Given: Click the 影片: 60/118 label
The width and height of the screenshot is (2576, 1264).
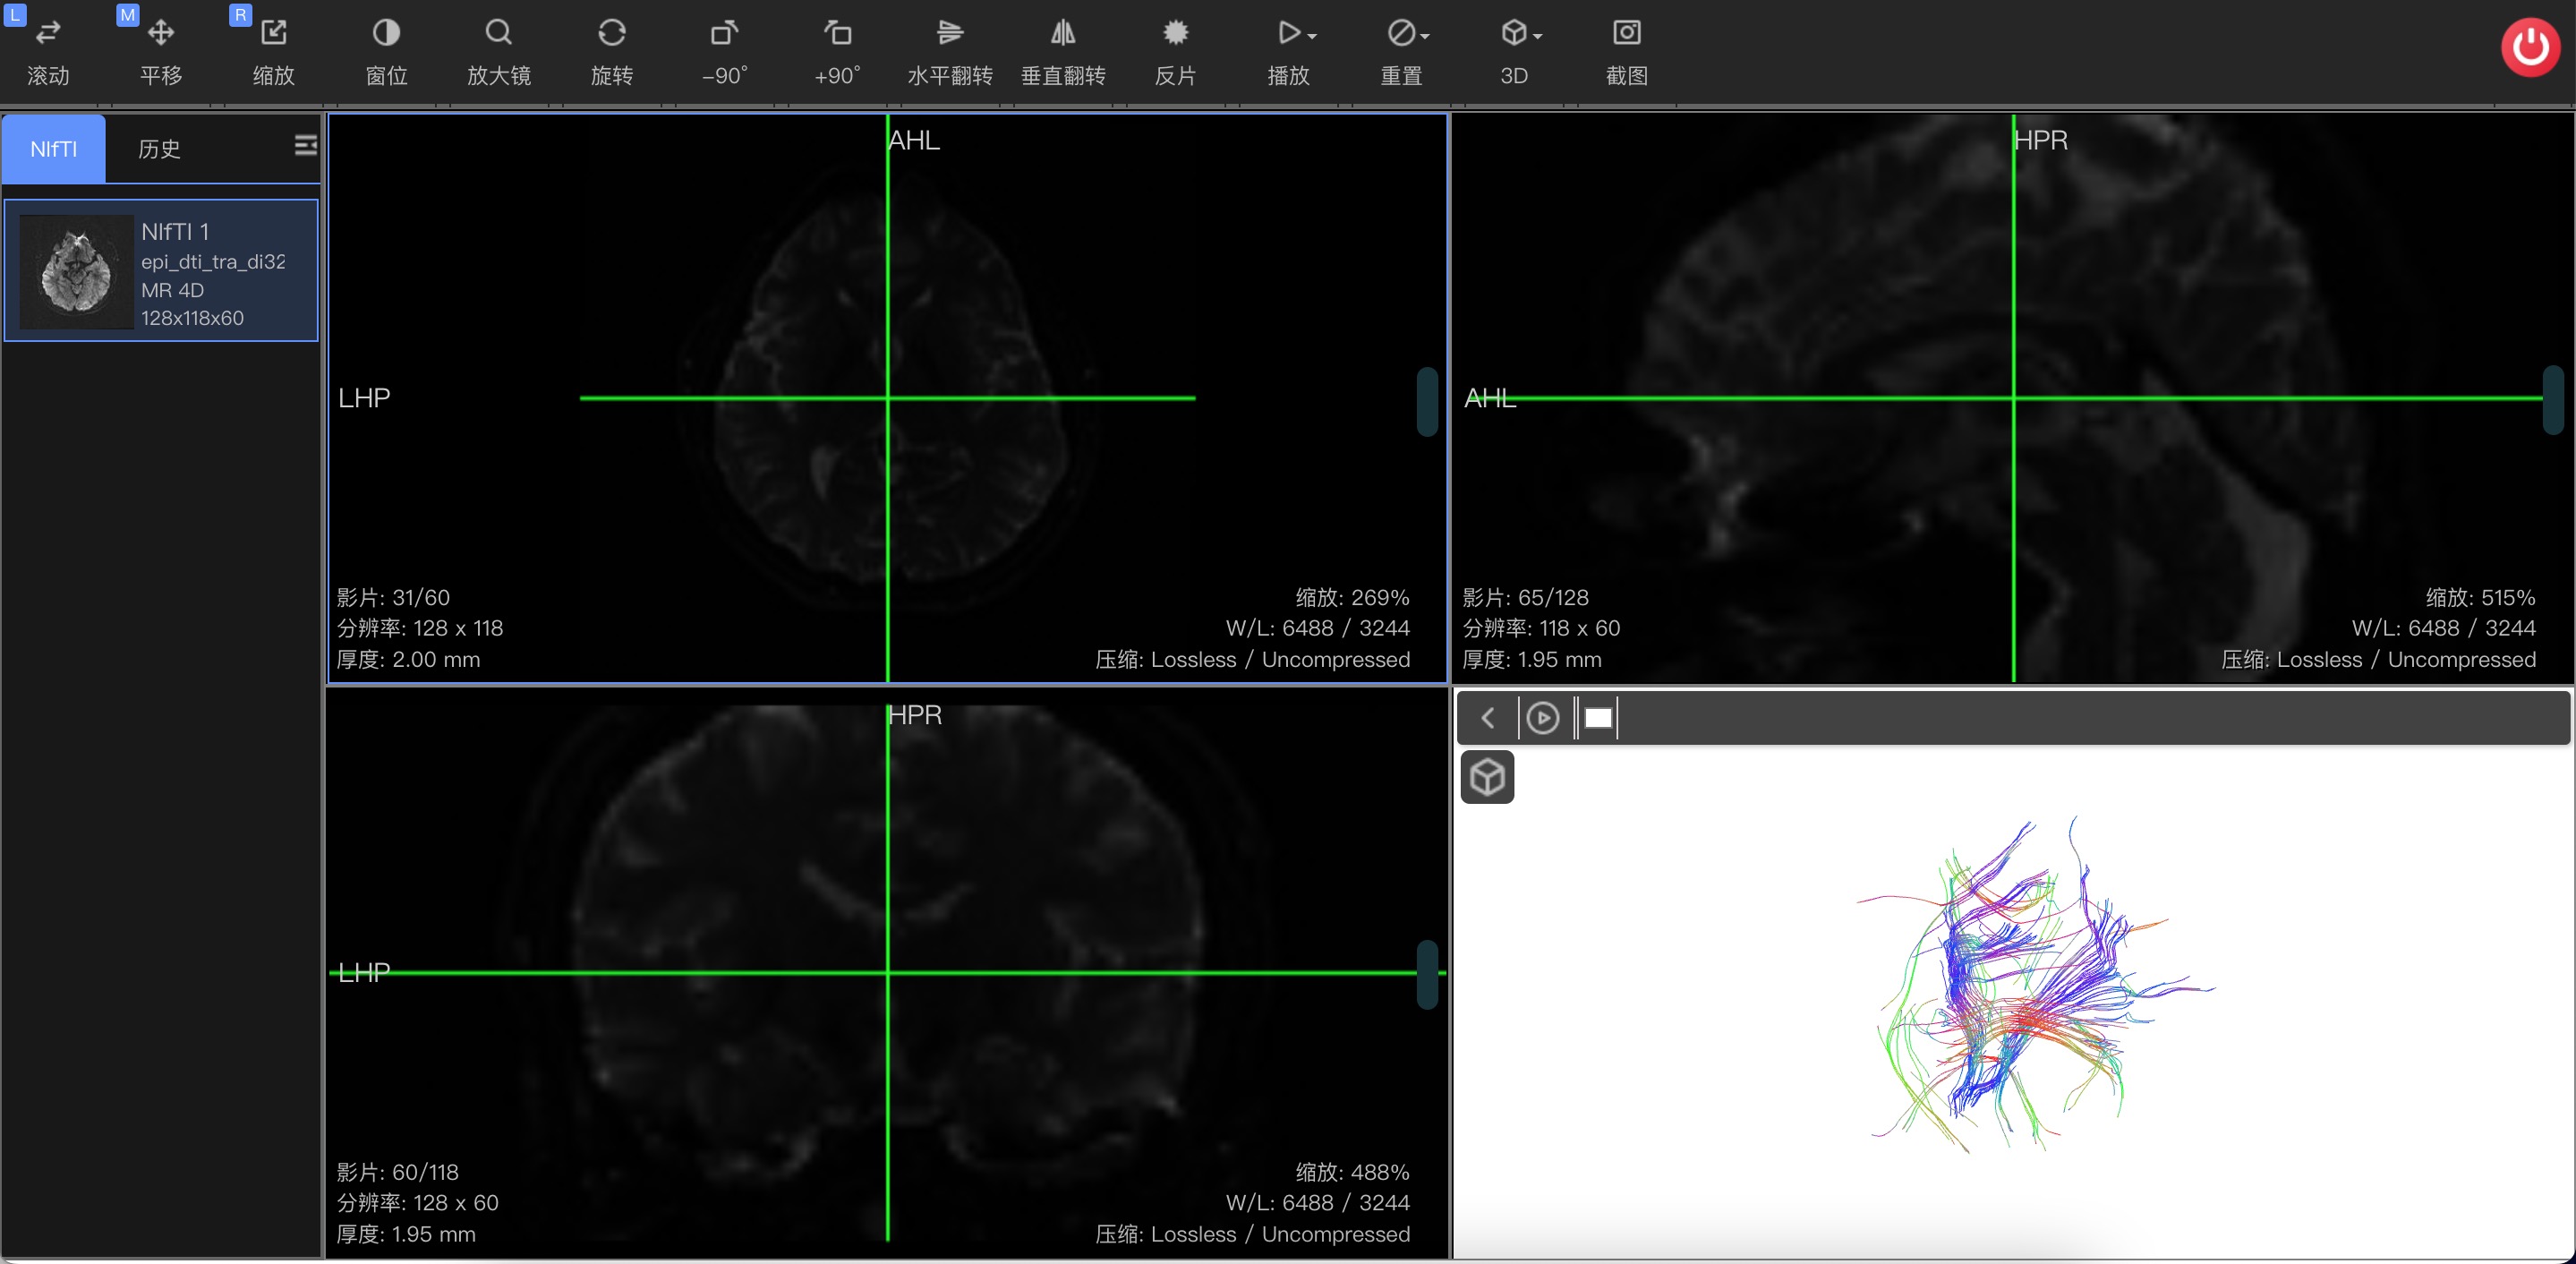Looking at the screenshot, I should click(397, 1172).
